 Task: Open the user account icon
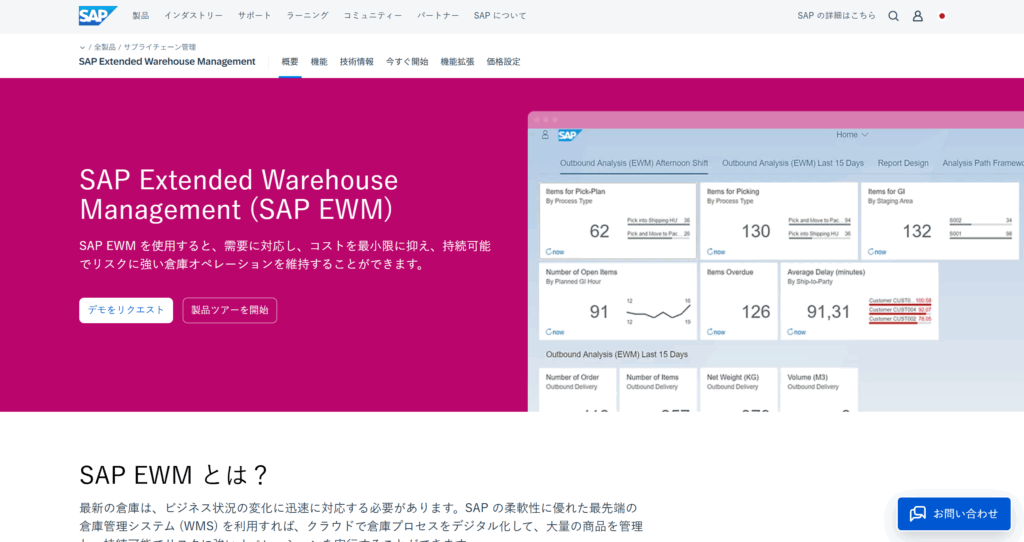pyautogui.click(x=918, y=16)
